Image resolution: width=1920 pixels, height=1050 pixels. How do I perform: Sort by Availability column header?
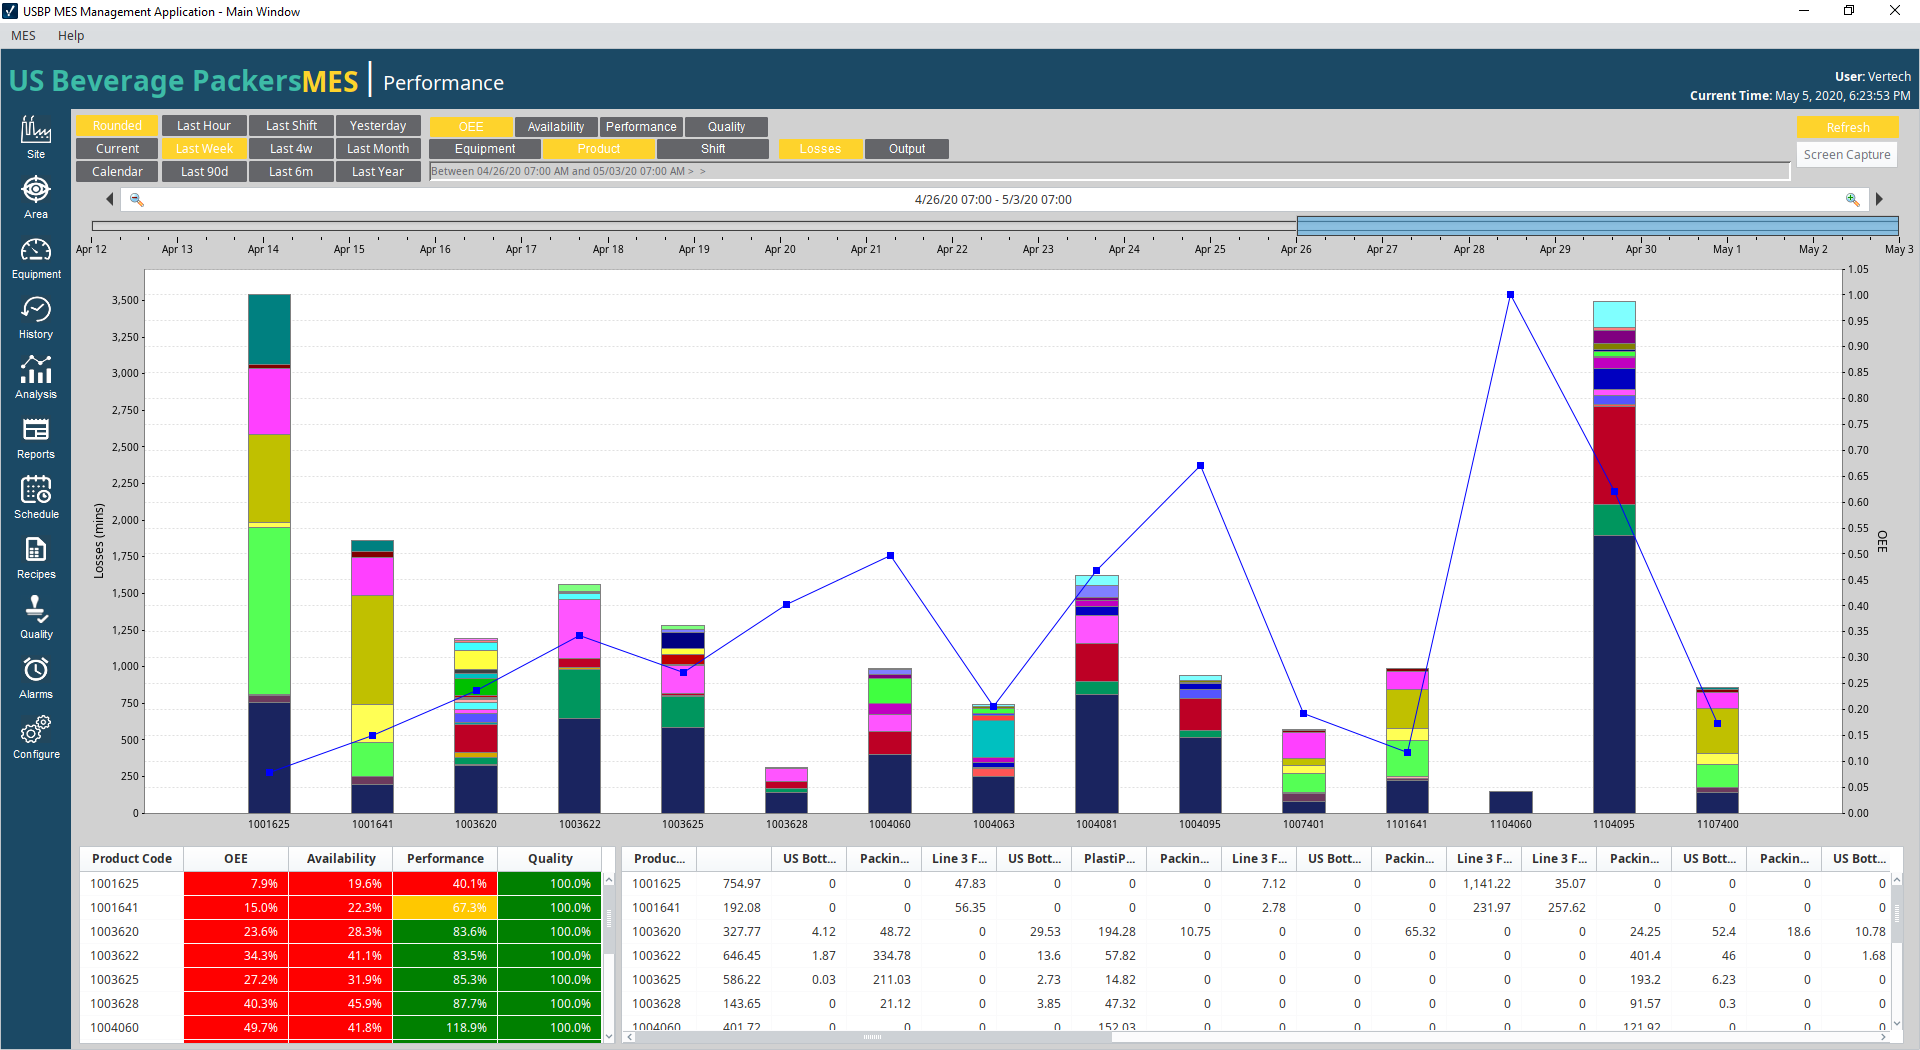341,859
